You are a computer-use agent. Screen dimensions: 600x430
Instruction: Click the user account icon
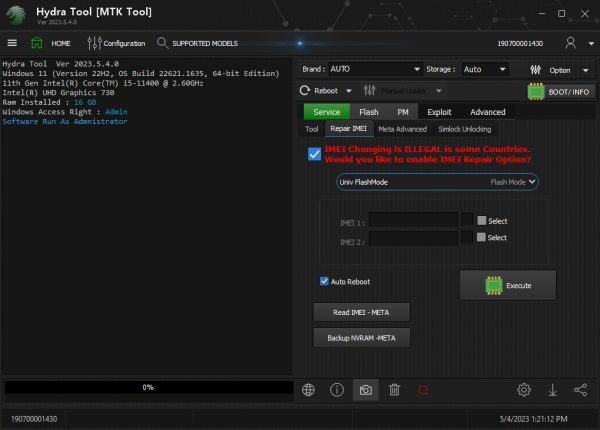(x=571, y=43)
